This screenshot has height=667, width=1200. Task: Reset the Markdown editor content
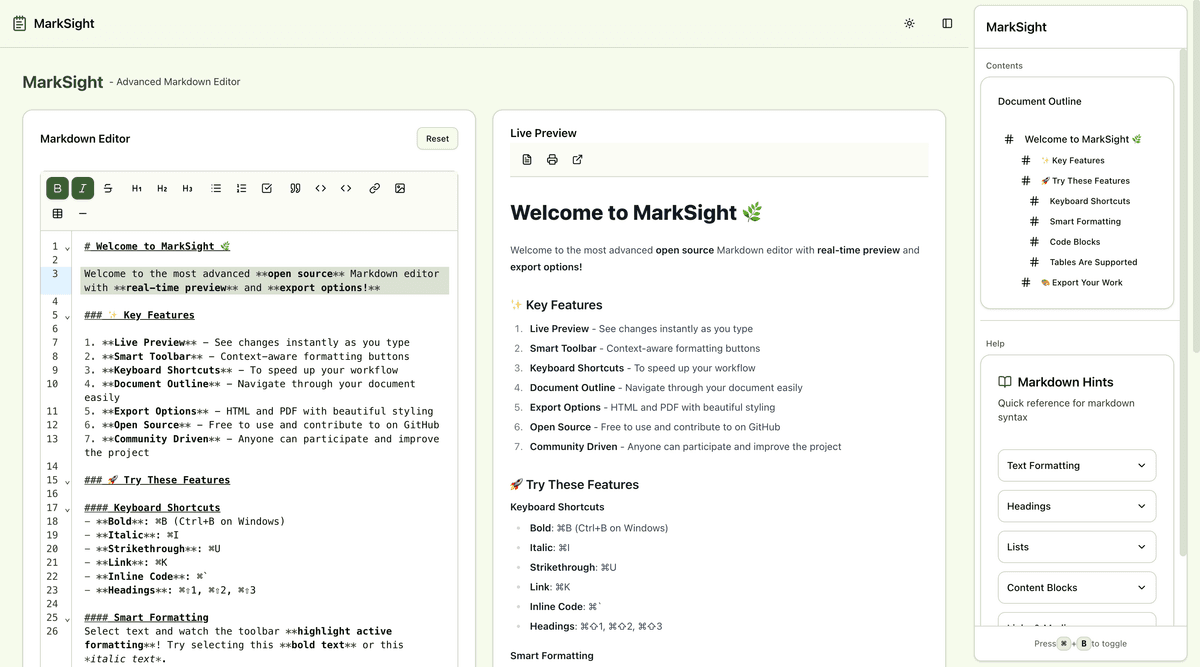coord(437,138)
